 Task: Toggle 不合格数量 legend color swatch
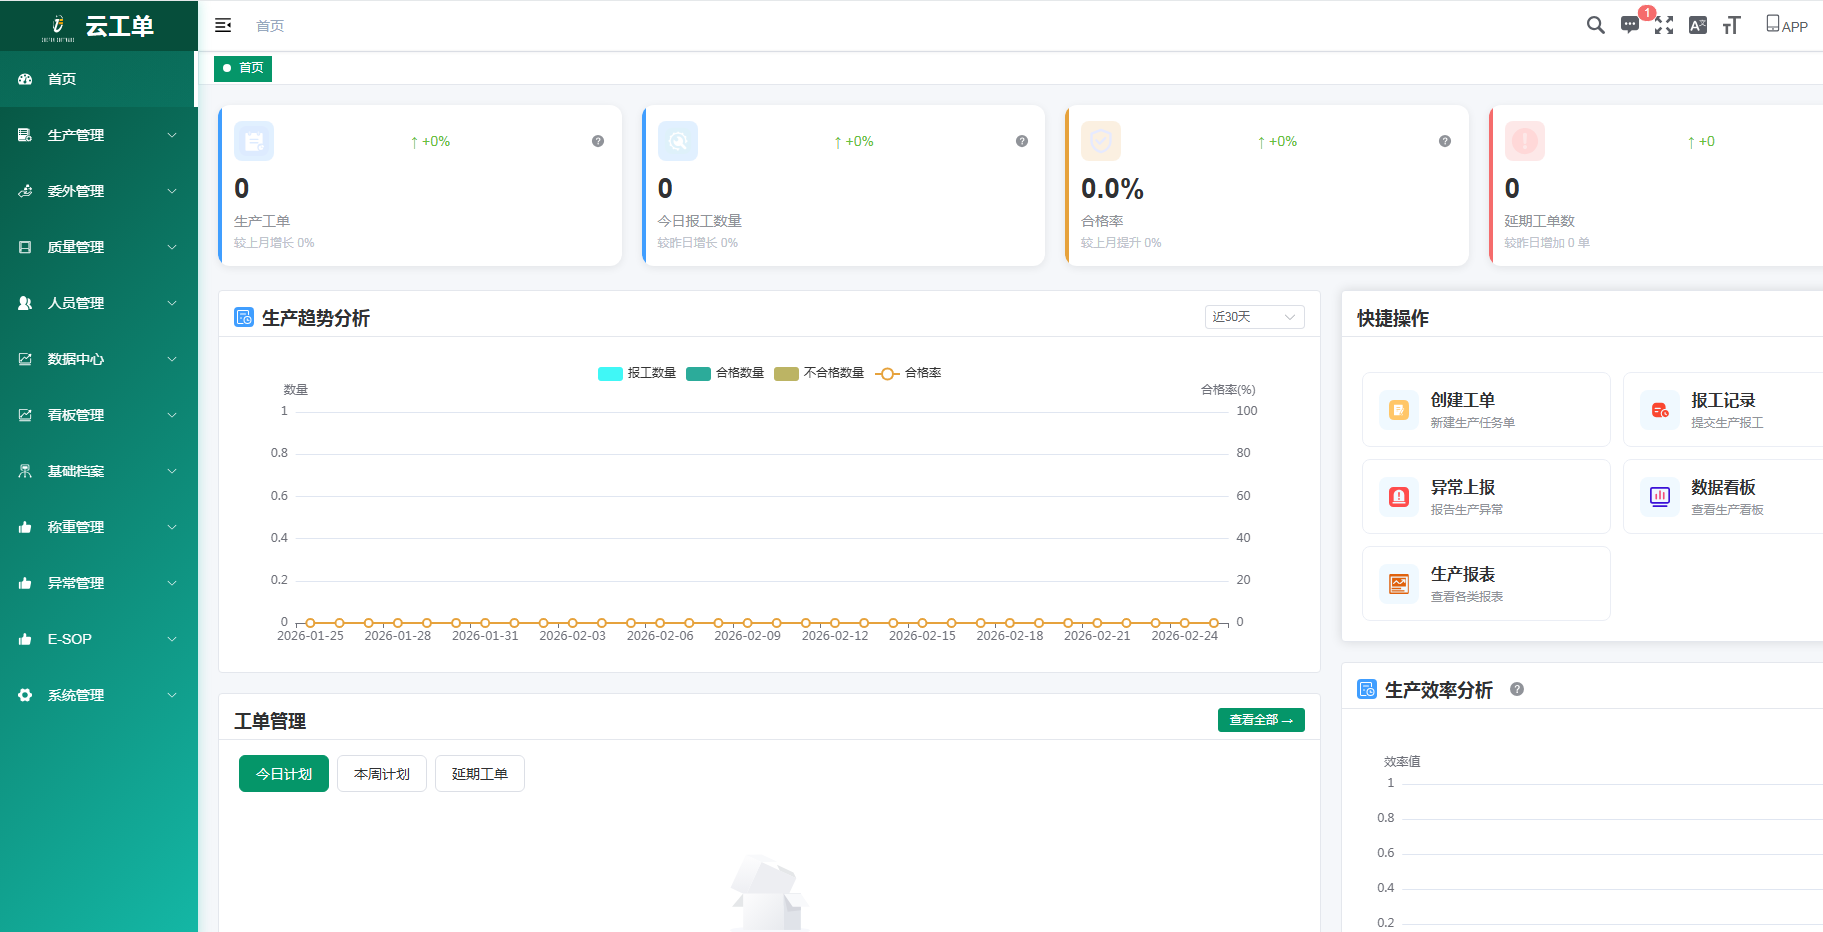[786, 373]
